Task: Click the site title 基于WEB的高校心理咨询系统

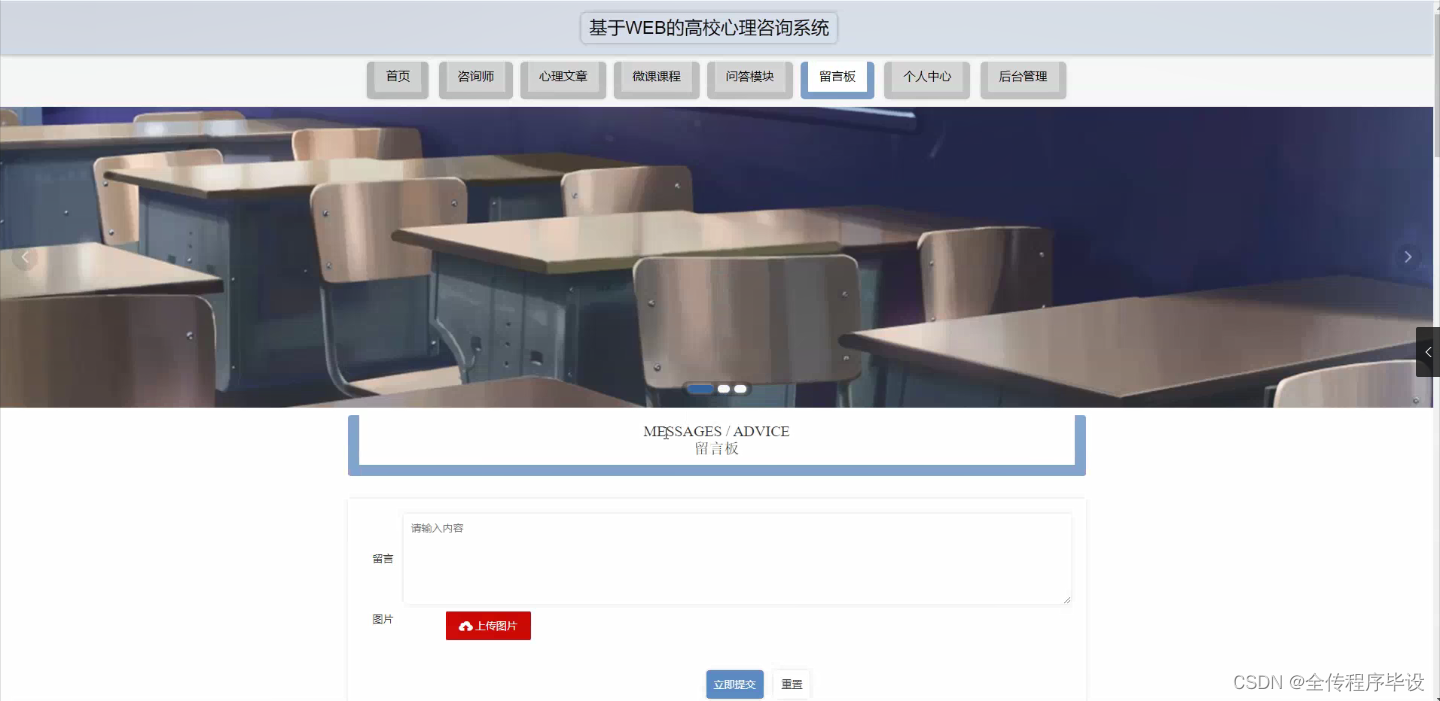Action: coord(709,28)
